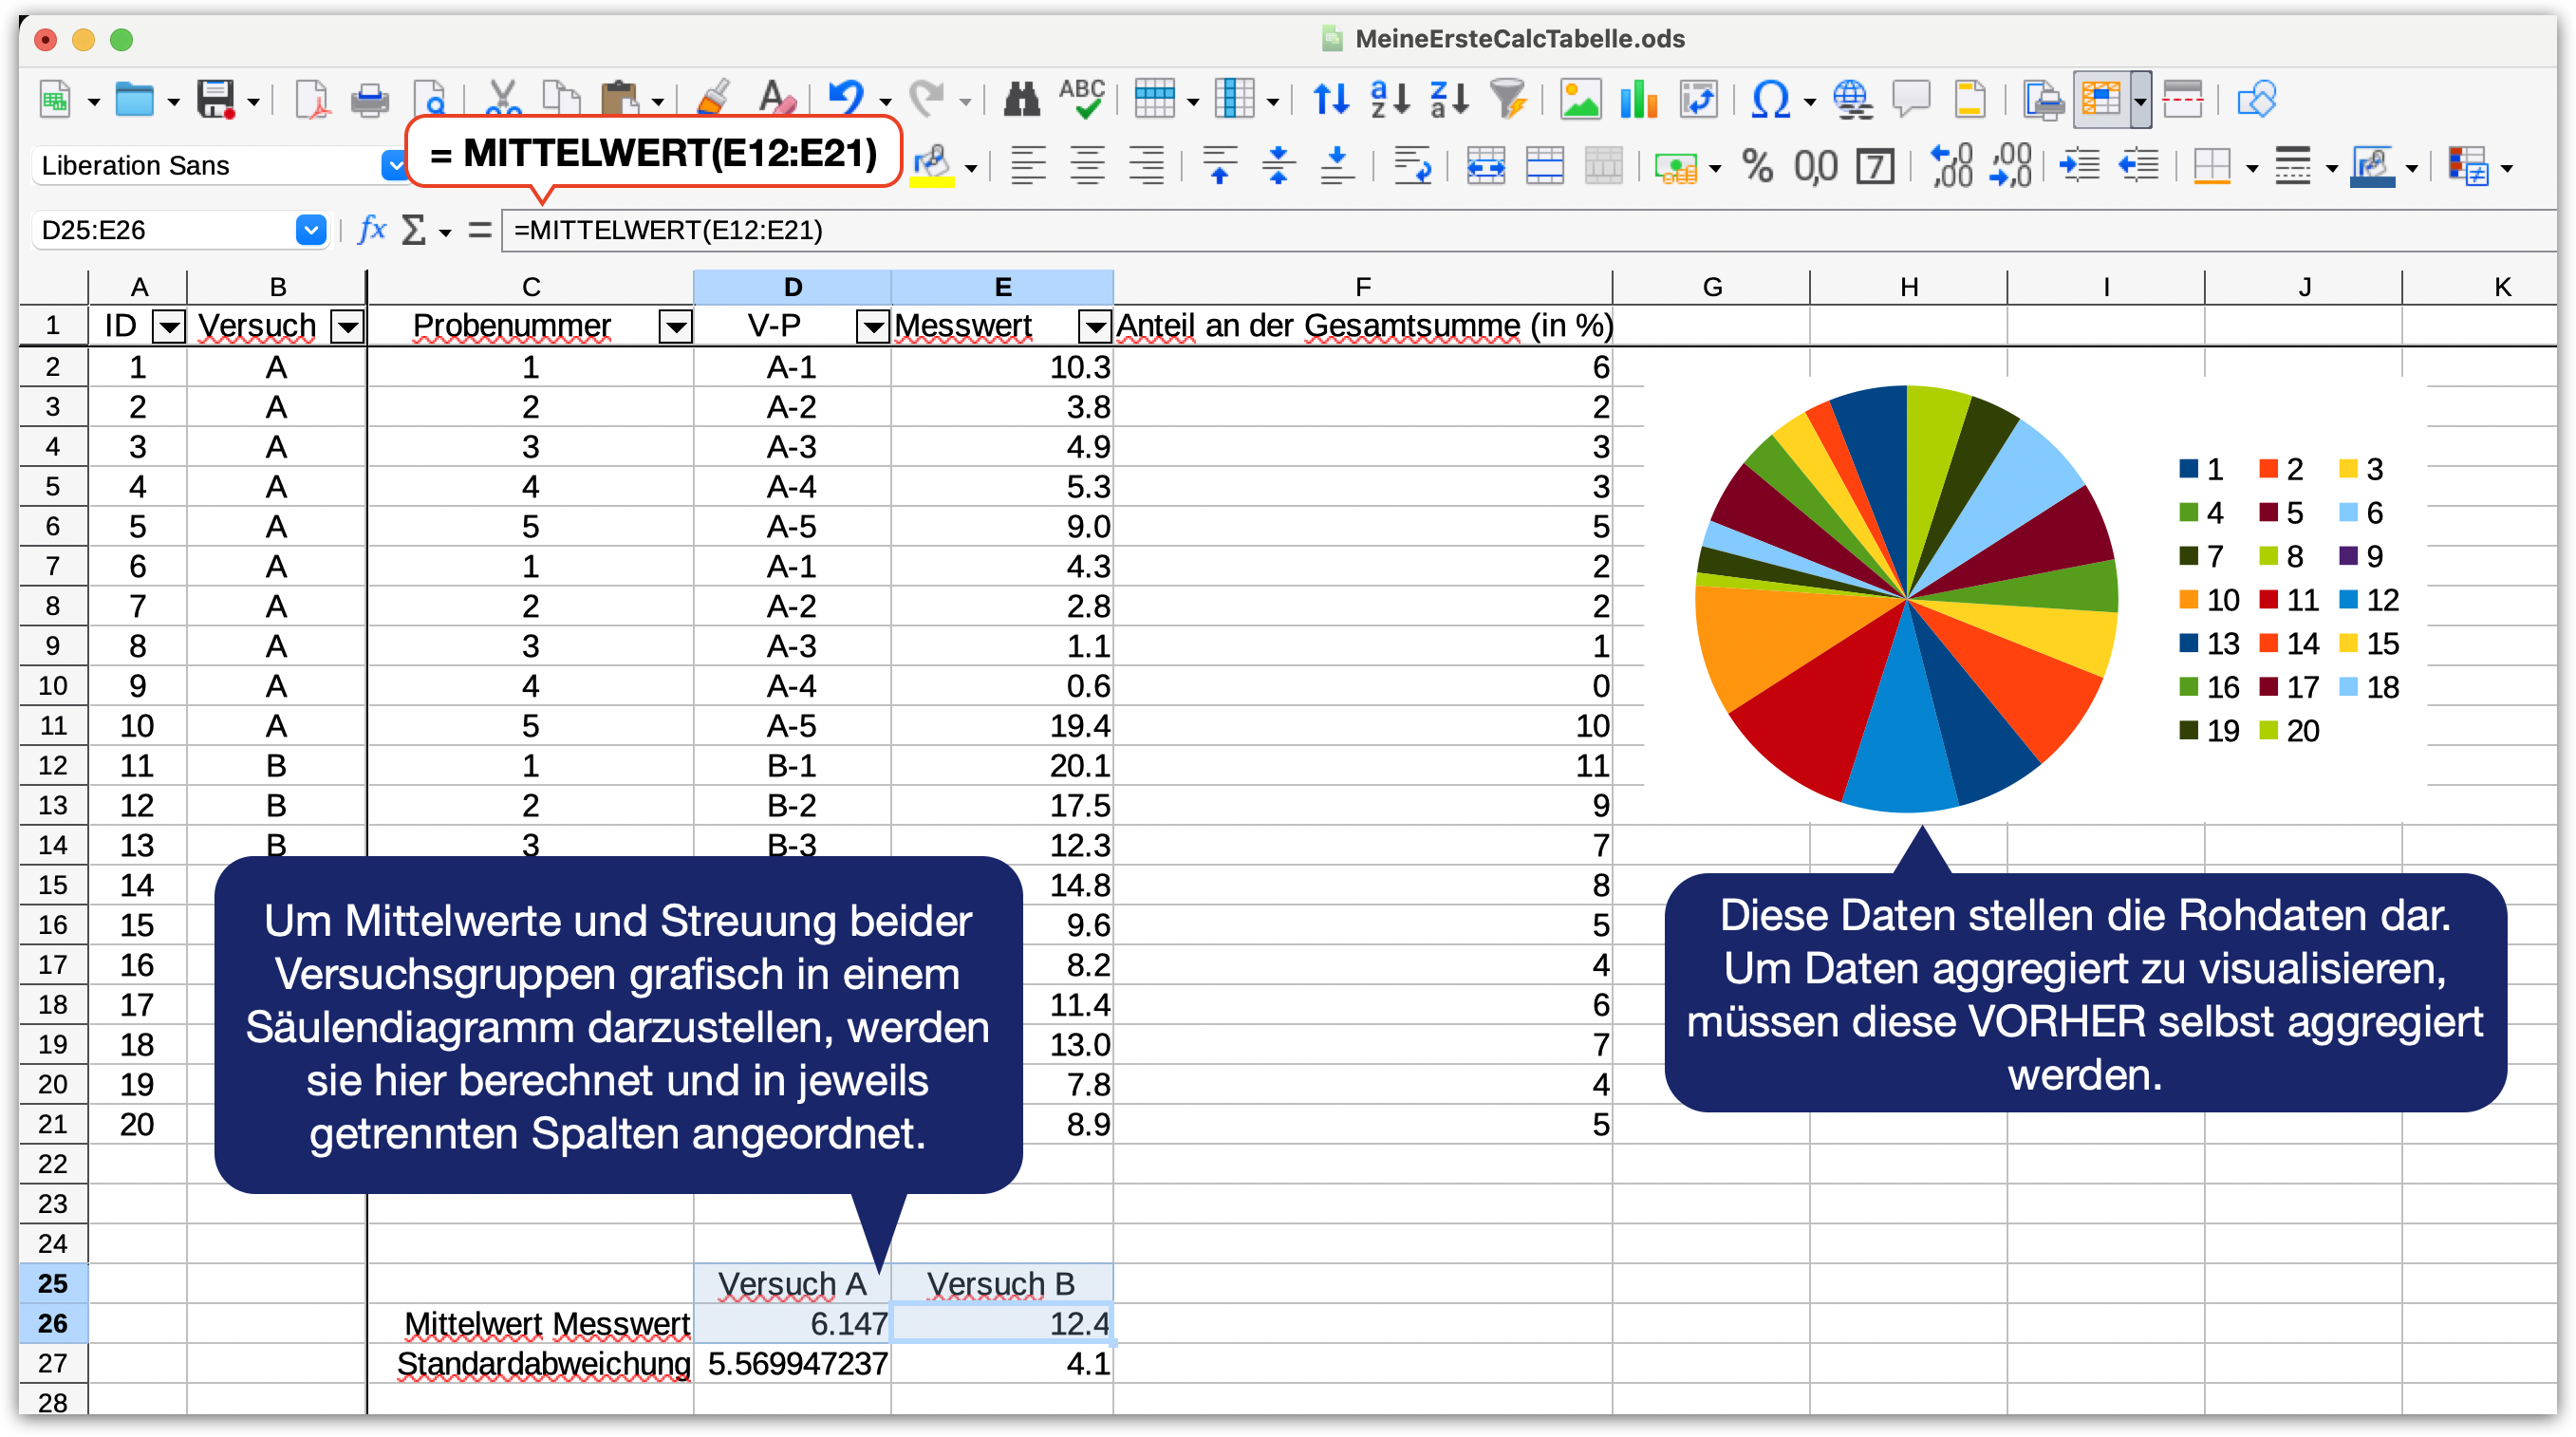Select the pie chart object
Image resolution: width=2576 pixels, height=1437 pixels.
[x=1906, y=598]
